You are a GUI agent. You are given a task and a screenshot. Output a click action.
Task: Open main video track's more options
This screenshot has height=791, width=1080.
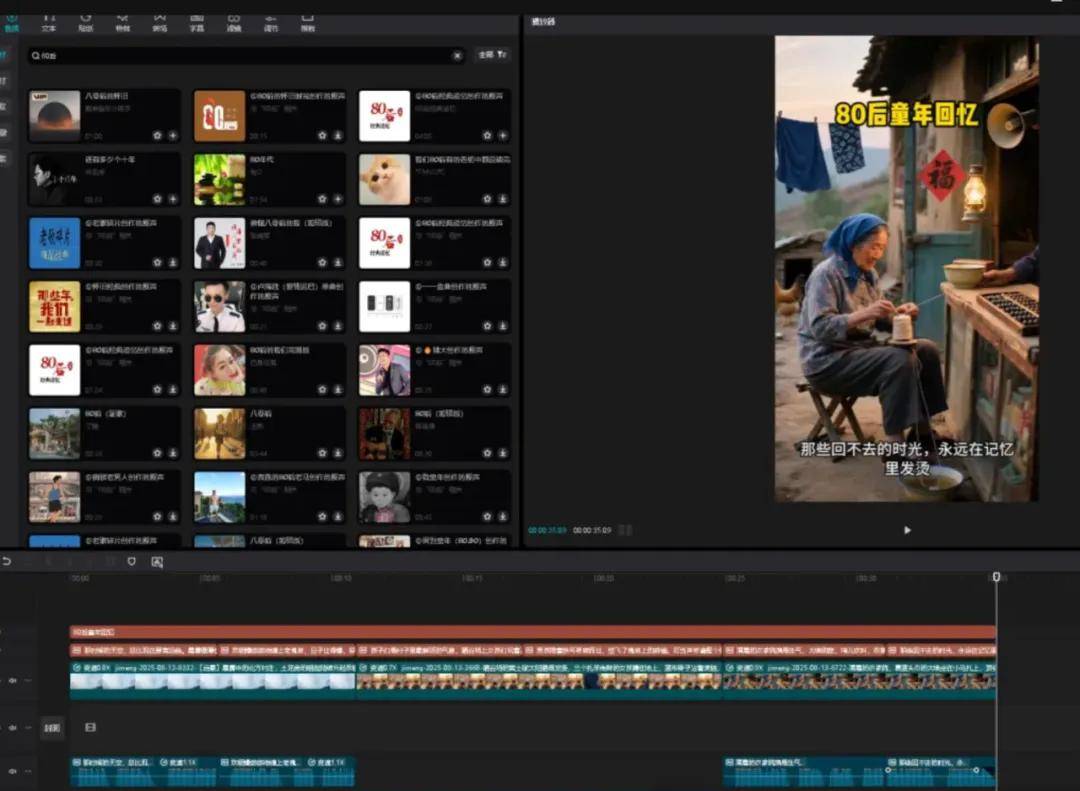click(28, 680)
